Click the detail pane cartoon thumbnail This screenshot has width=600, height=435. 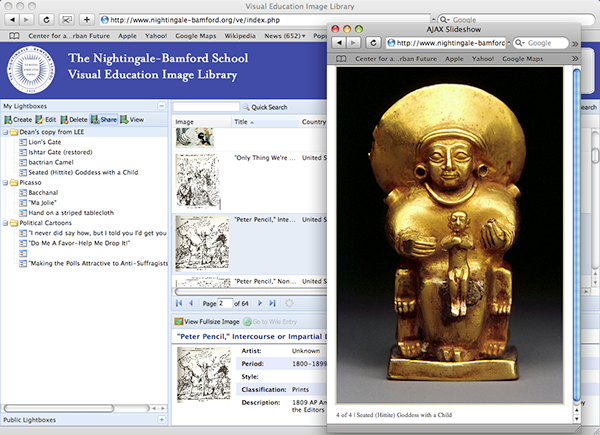204,374
